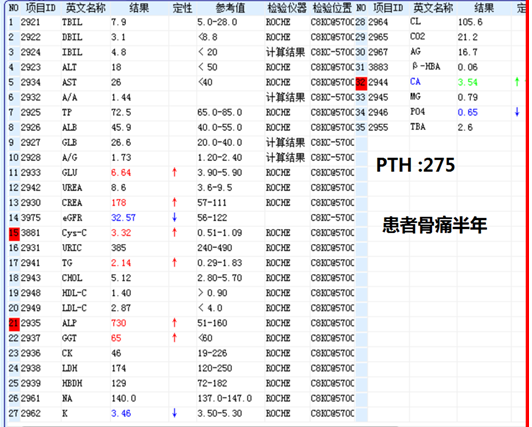The width and height of the screenshot is (532, 427).
Task: Click the 检验仪器 column header
Action: click(x=287, y=8)
